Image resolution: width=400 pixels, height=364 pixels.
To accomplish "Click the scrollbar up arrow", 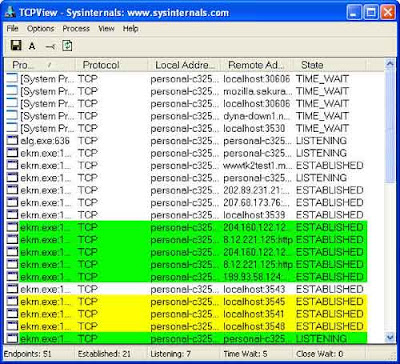I will [x=389, y=64].
